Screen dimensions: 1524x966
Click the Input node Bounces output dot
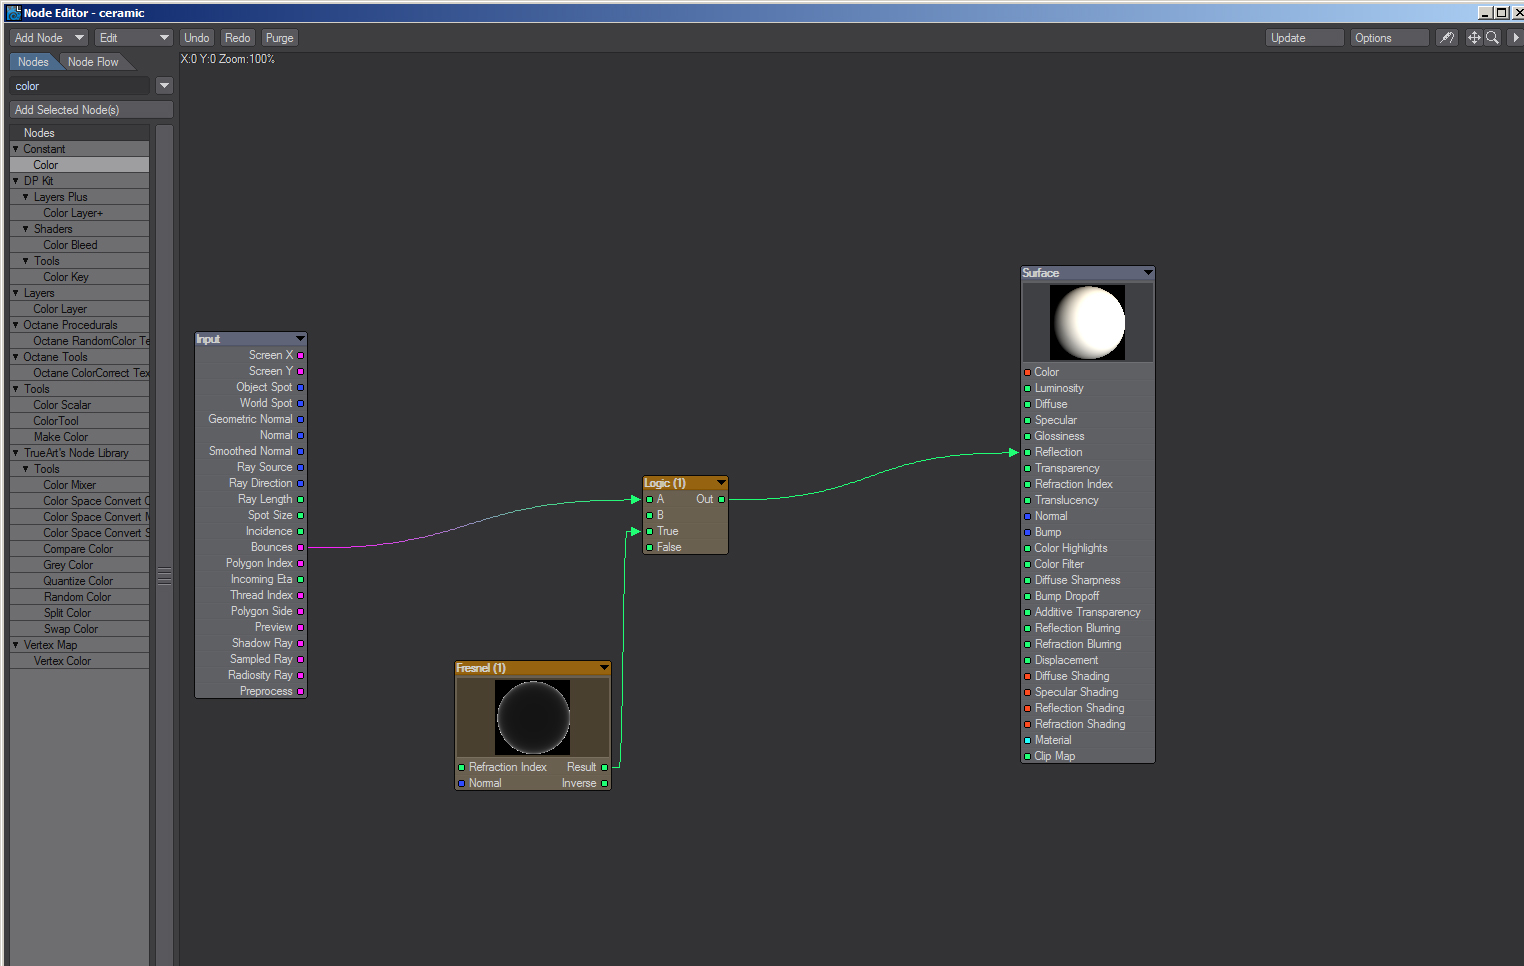click(x=300, y=547)
